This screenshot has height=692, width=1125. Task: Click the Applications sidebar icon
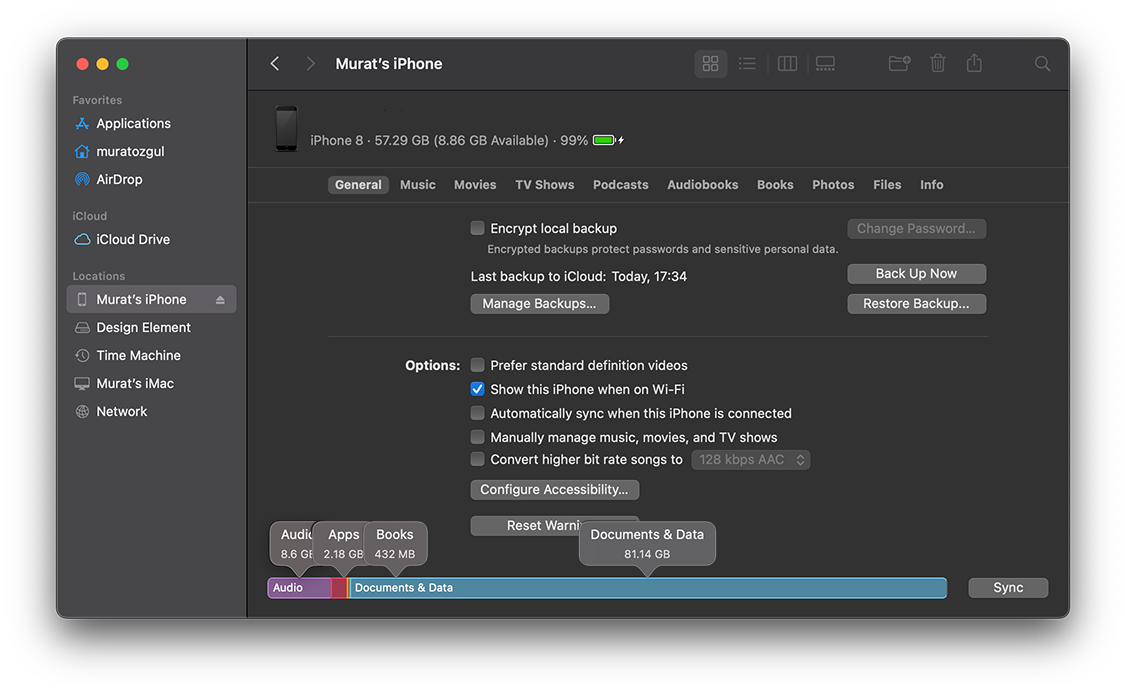[82, 123]
